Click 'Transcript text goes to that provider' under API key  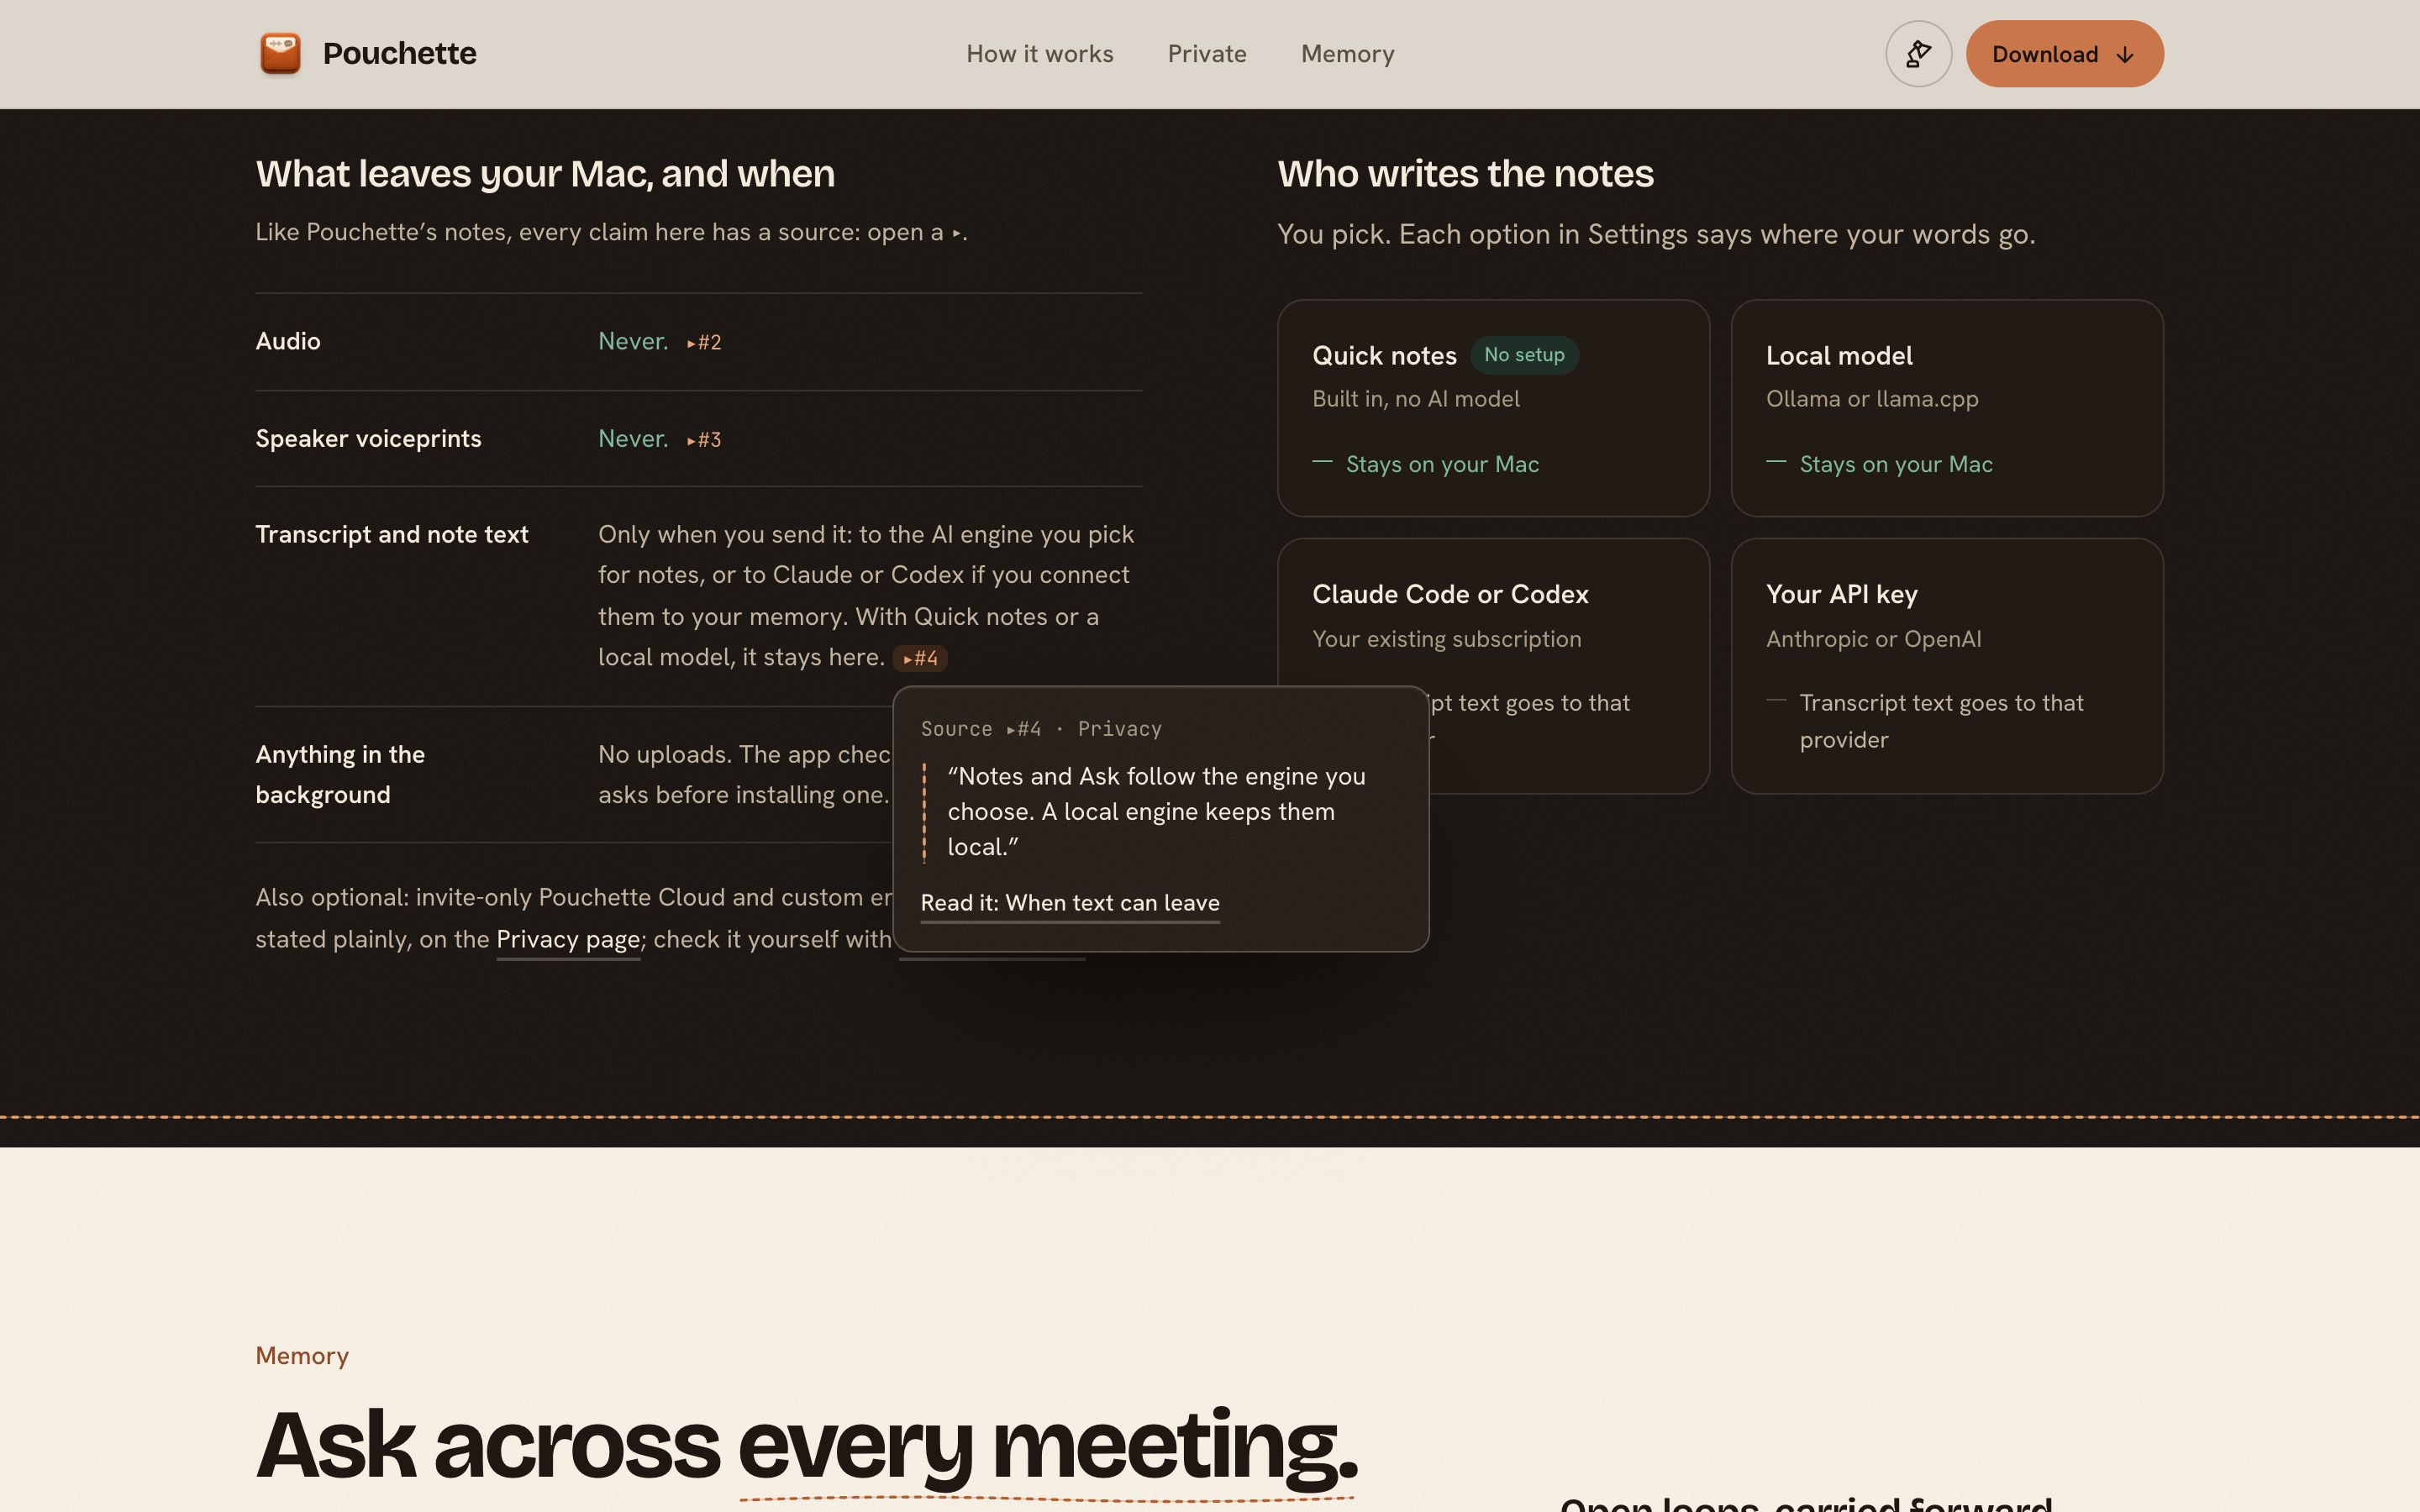1941,721
